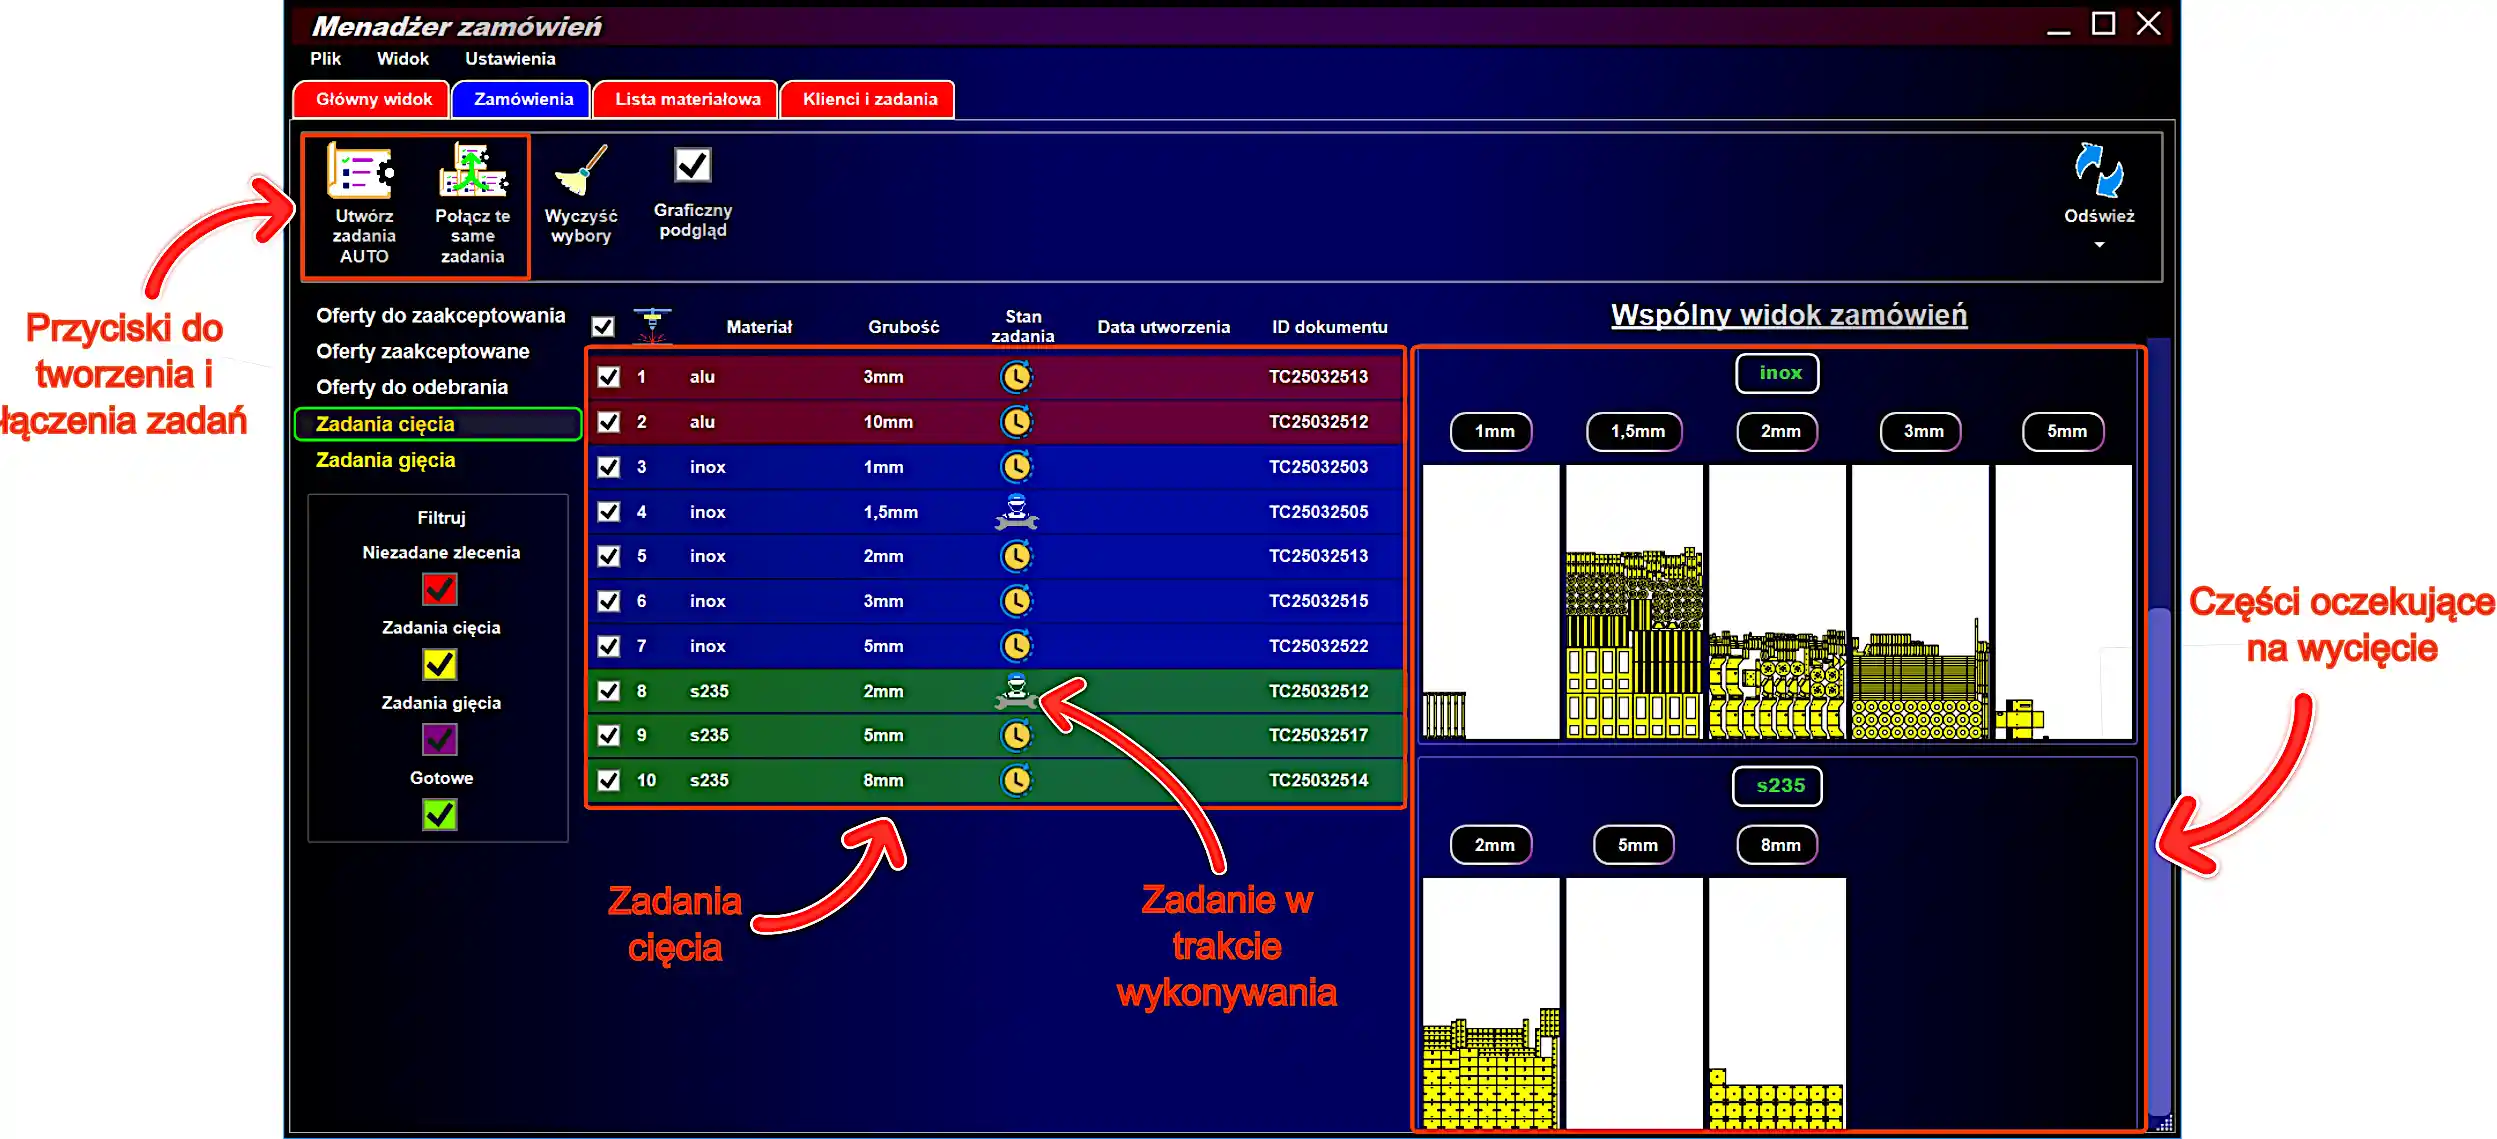Click the s235 8mm nesting preview thumbnail
Viewport: 2497px width, 1139px height.
(1776, 1002)
